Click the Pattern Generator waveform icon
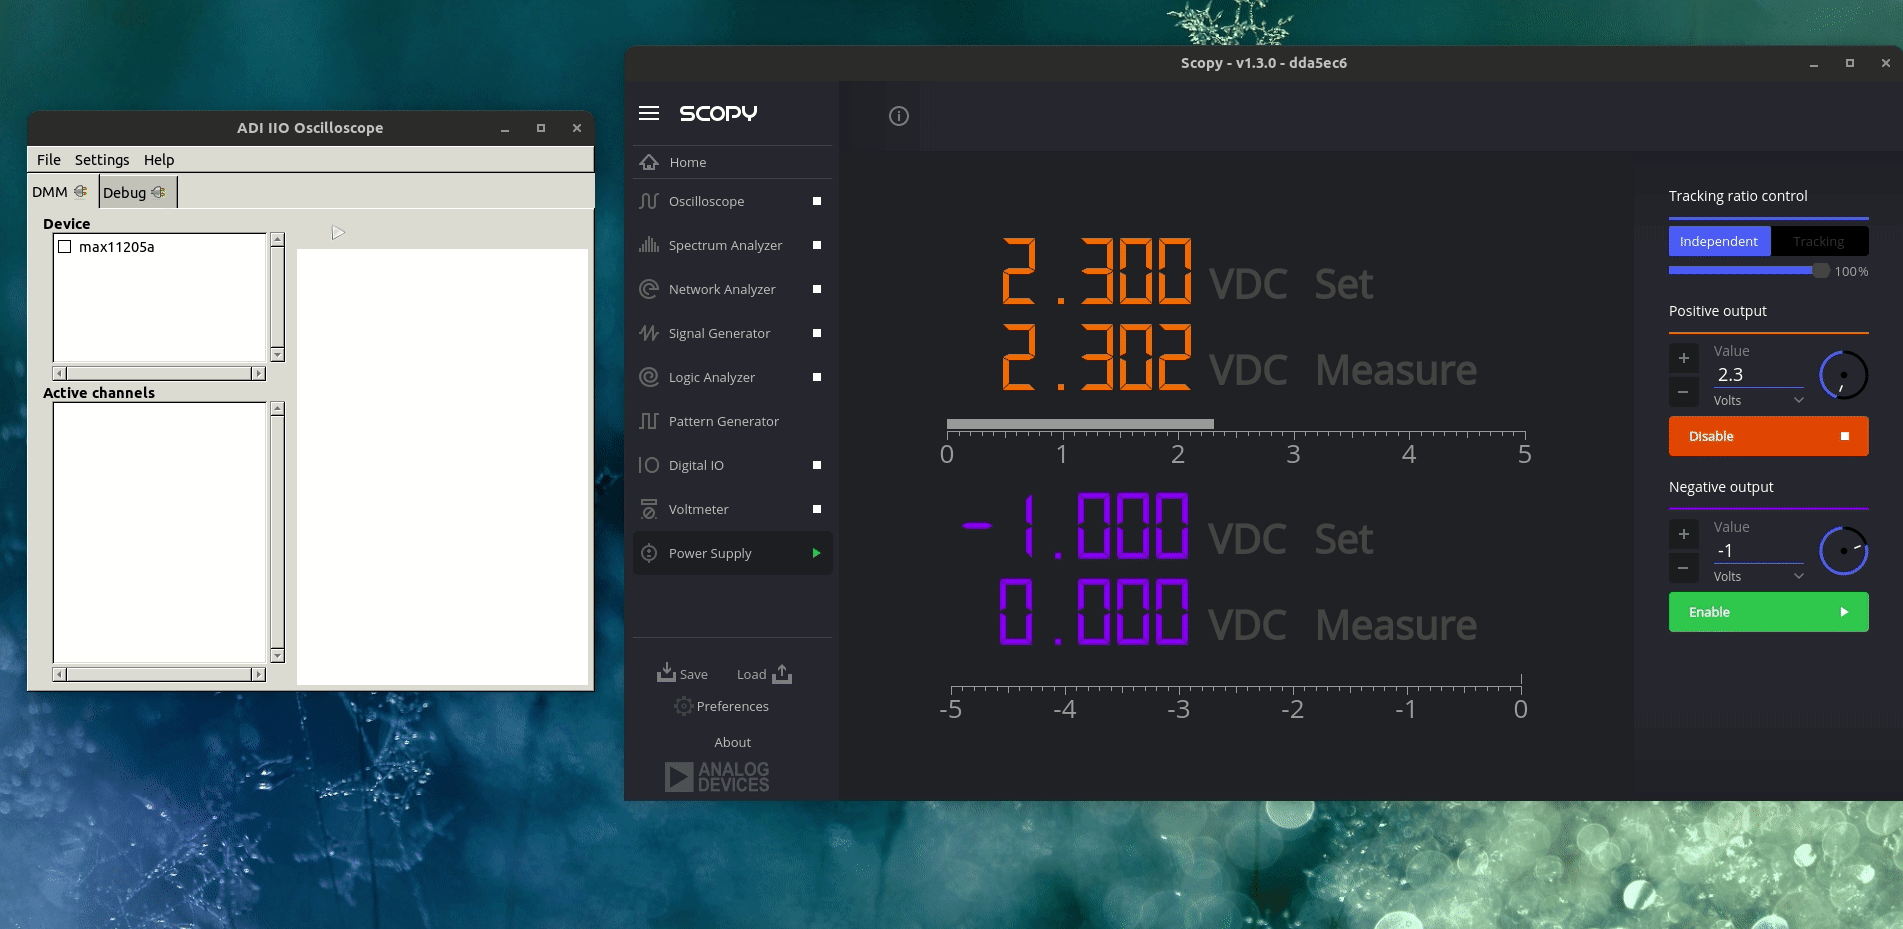This screenshot has height=929, width=1903. point(649,421)
